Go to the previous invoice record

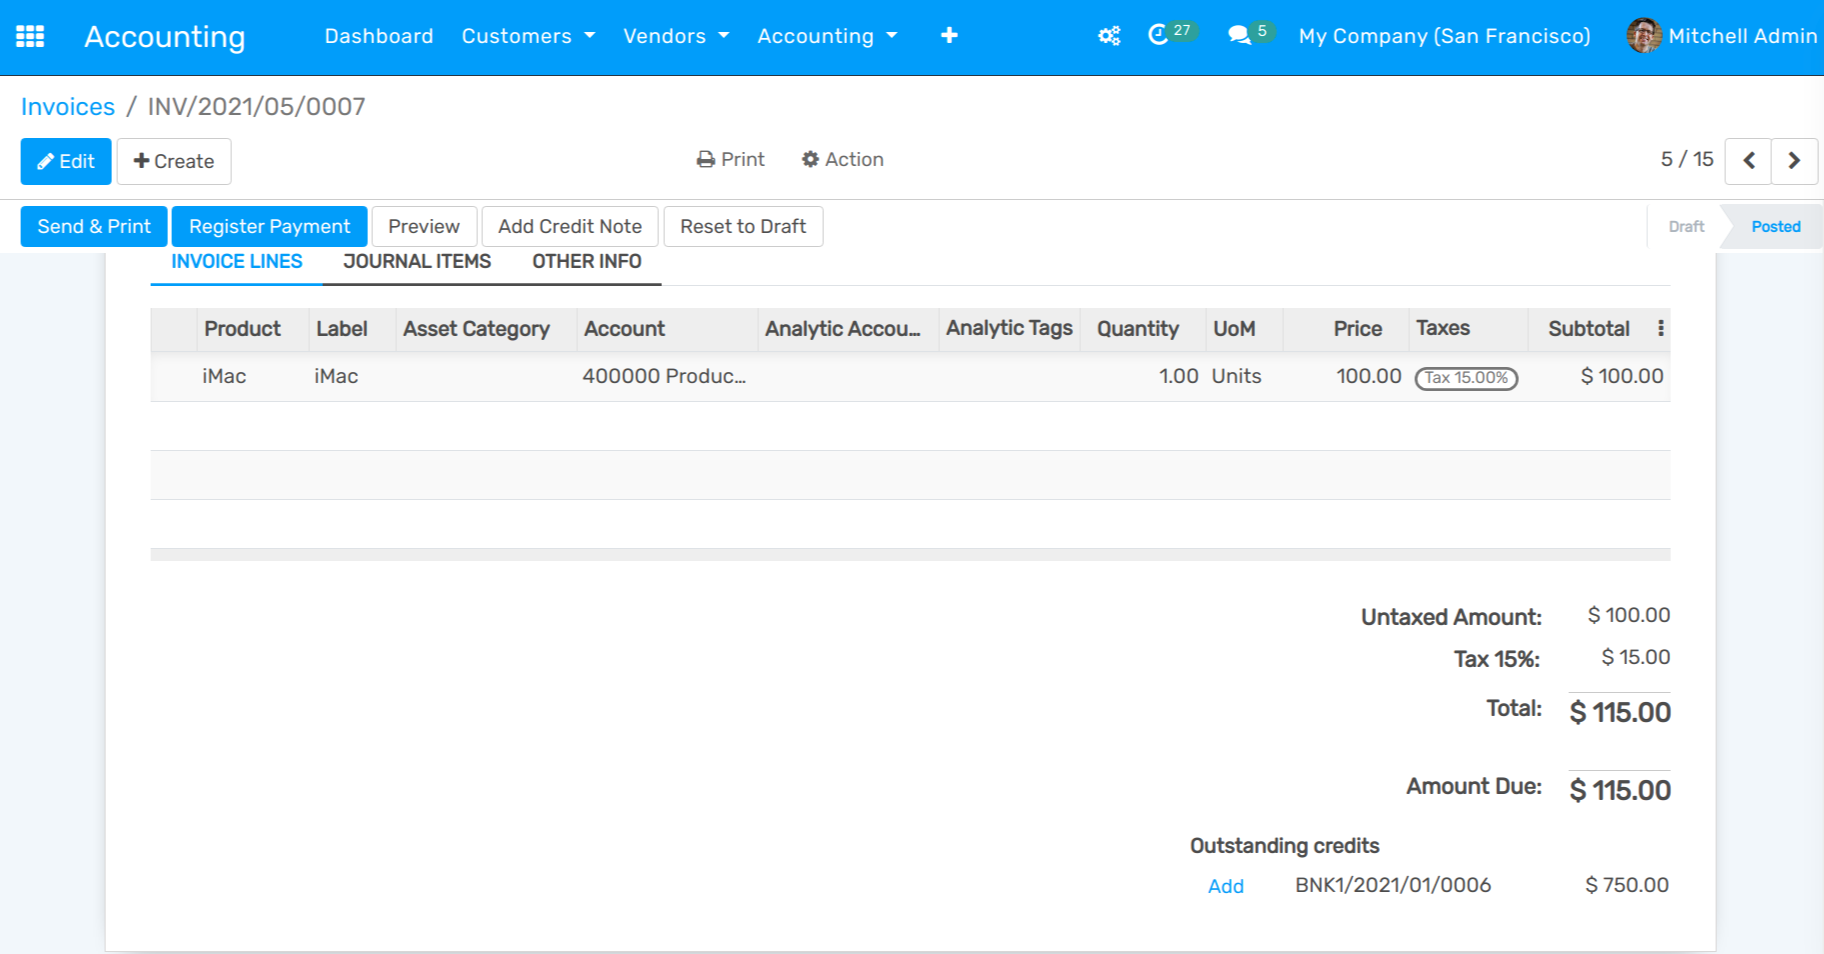tap(1749, 160)
